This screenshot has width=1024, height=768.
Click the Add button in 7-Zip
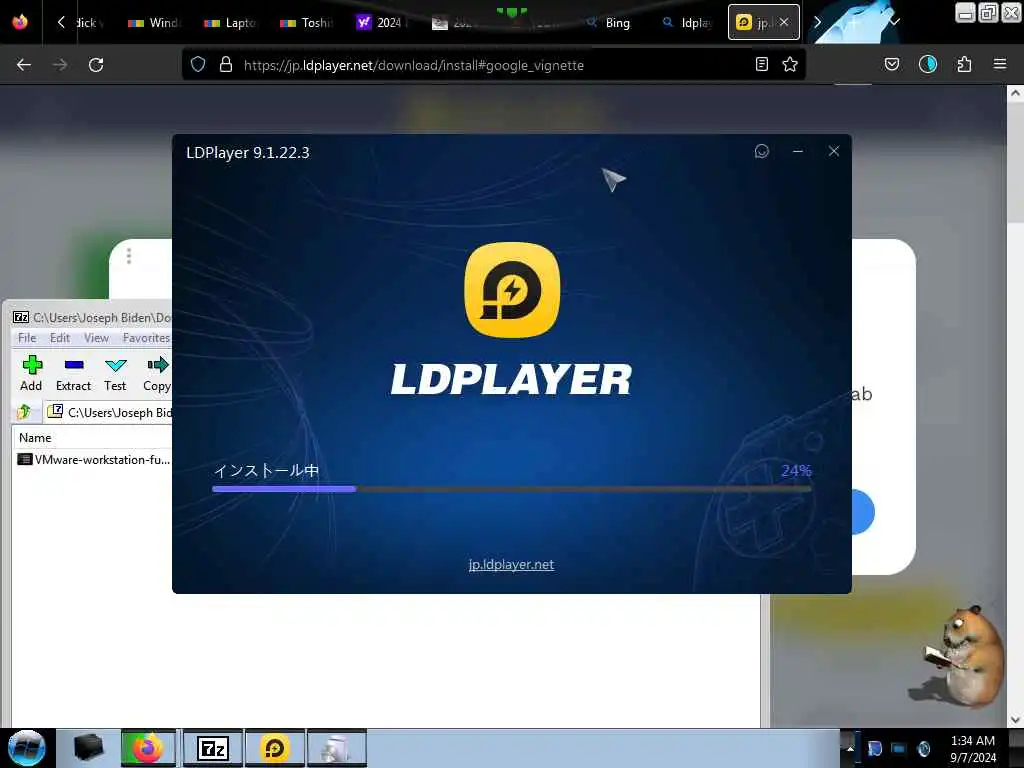[31, 374]
